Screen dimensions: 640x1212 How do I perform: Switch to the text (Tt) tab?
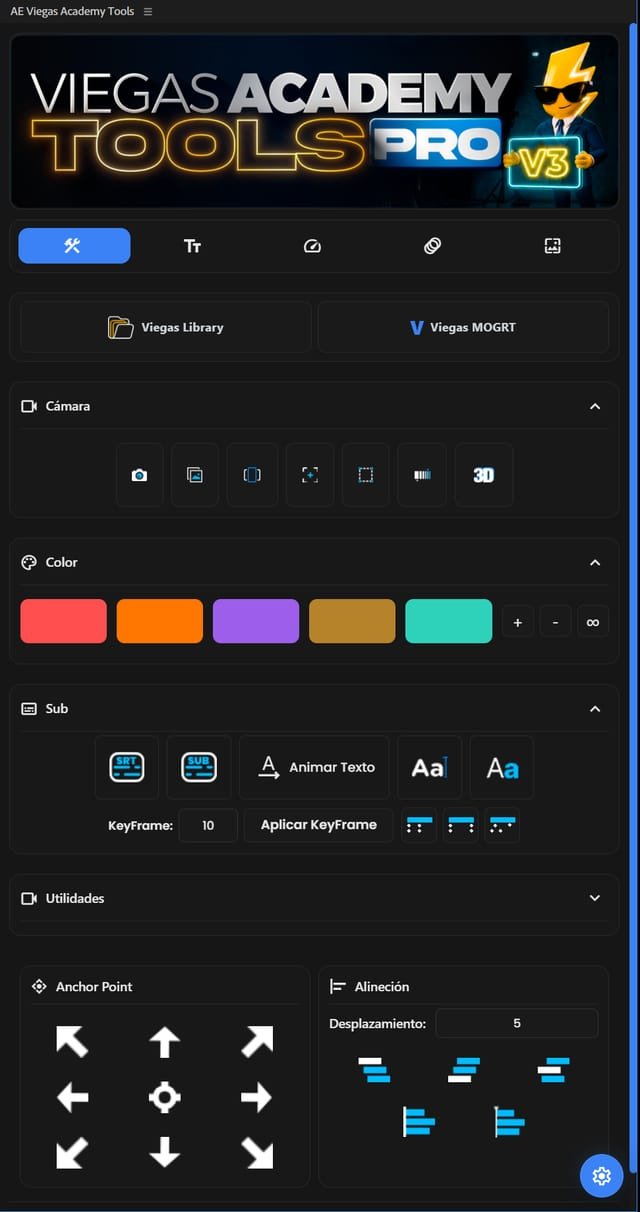point(193,246)
